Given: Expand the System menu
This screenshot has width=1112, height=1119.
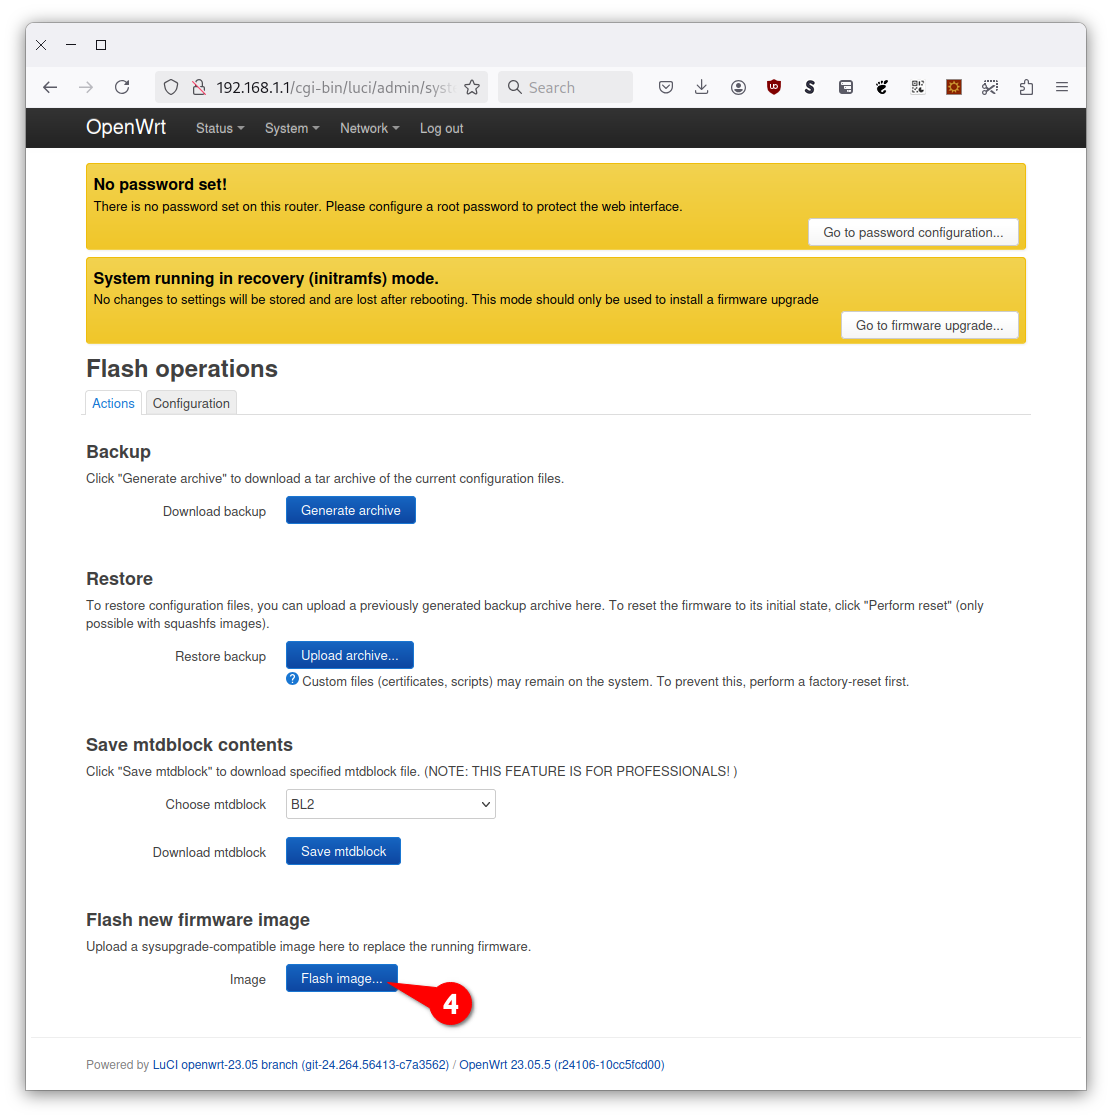Looking at the screenshot, I should pyautogui.click(x=291, y=128).
